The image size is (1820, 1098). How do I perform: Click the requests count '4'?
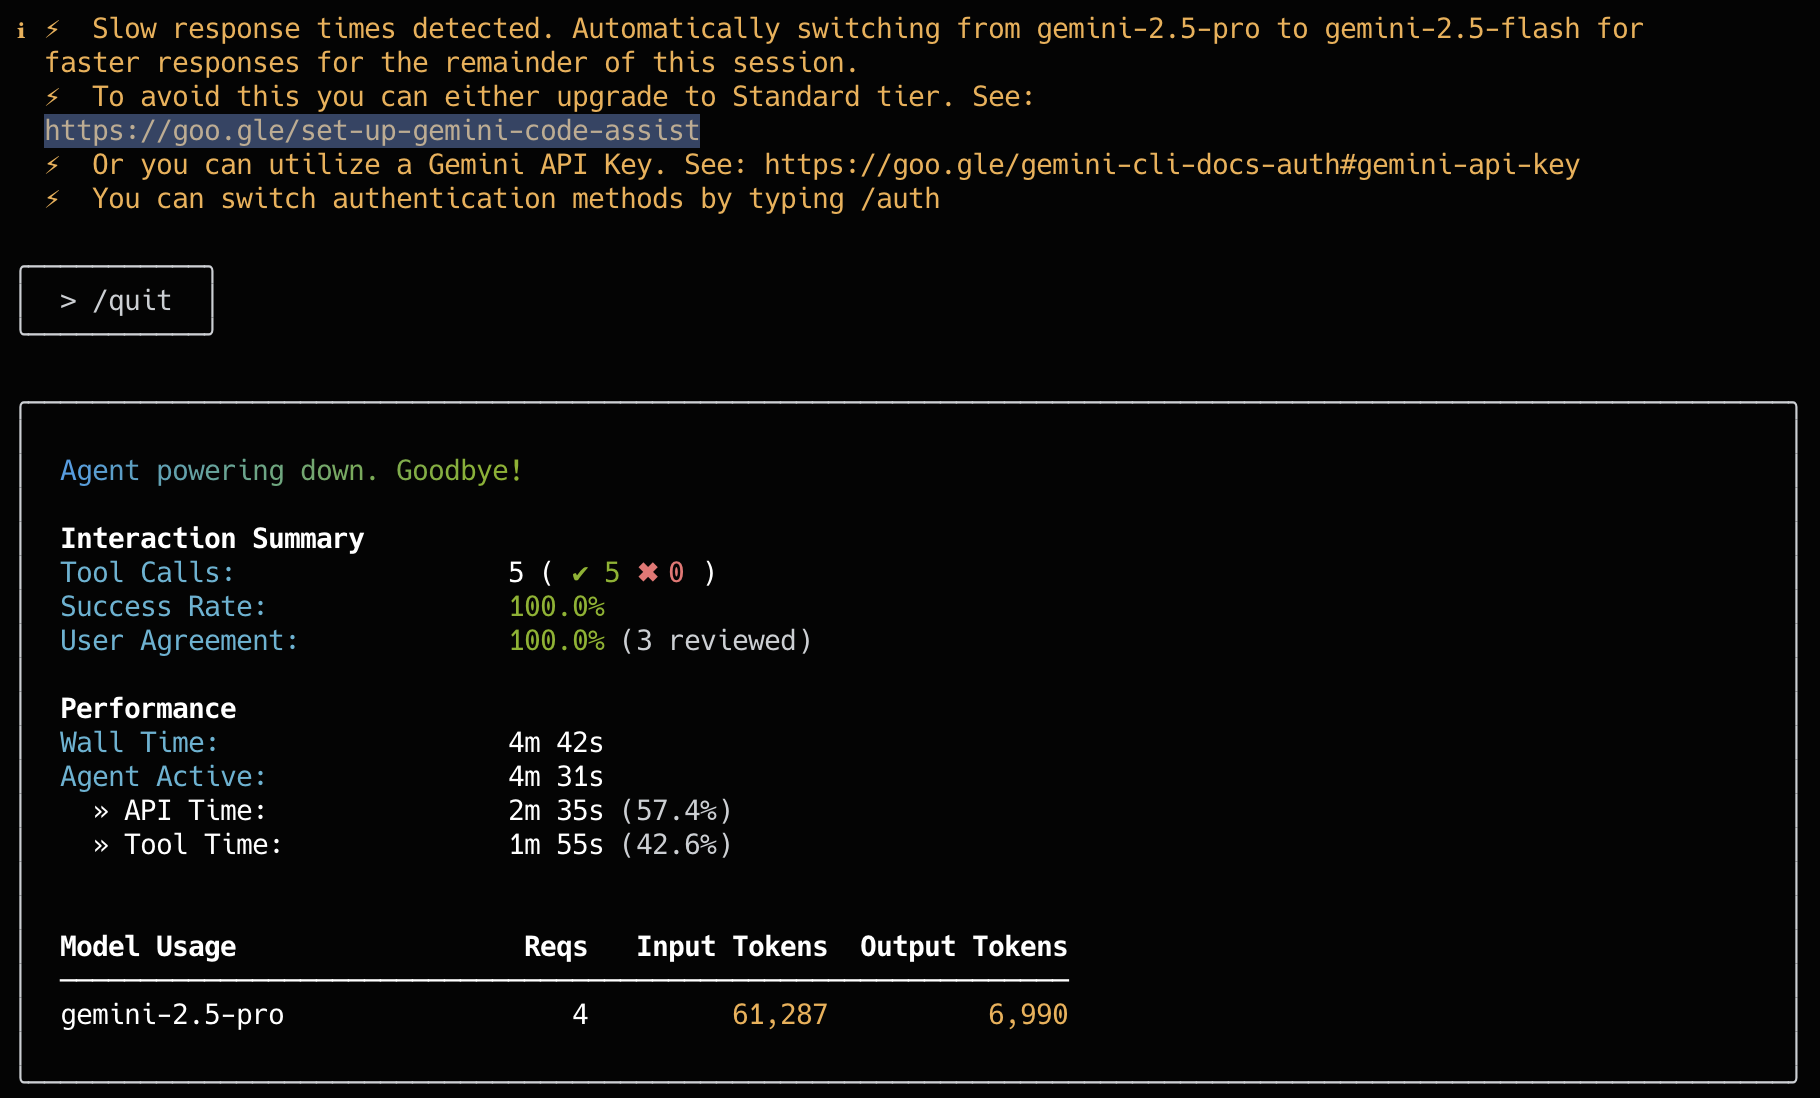tap(580, 1015)
